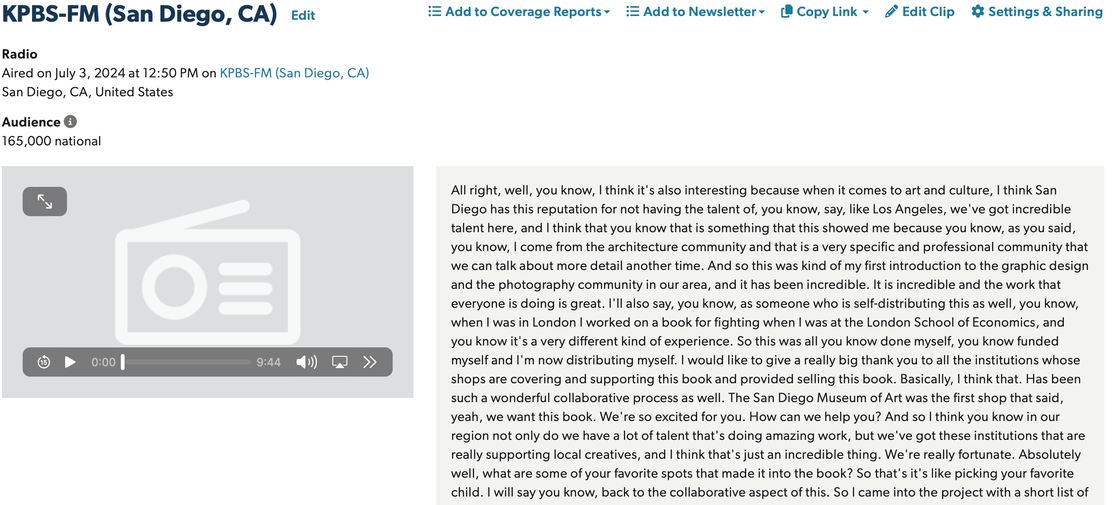The height and width of the screenshot is (505, 1112).
Task: Edit the KPBS-FM clip title
Action: point(303,16)
